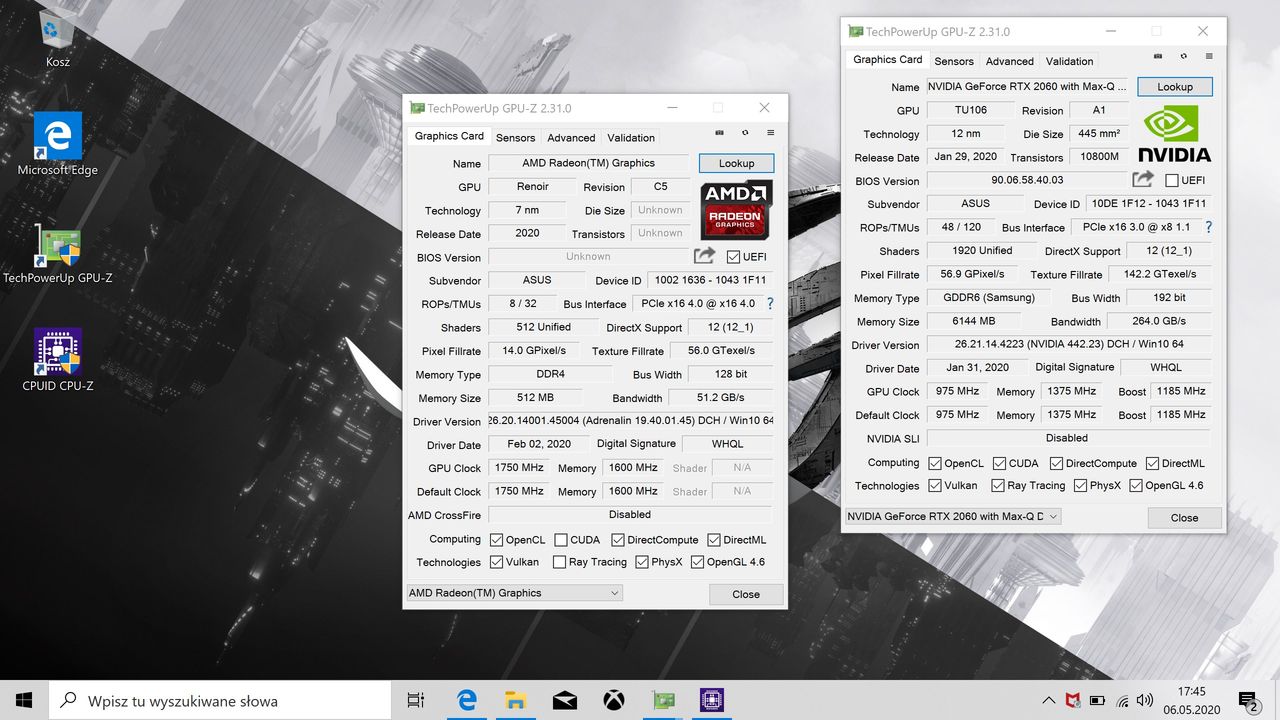Open Windows Start menu
Image resolution: width=1280 pixels, height=720 pixels.
click(24, 700)
